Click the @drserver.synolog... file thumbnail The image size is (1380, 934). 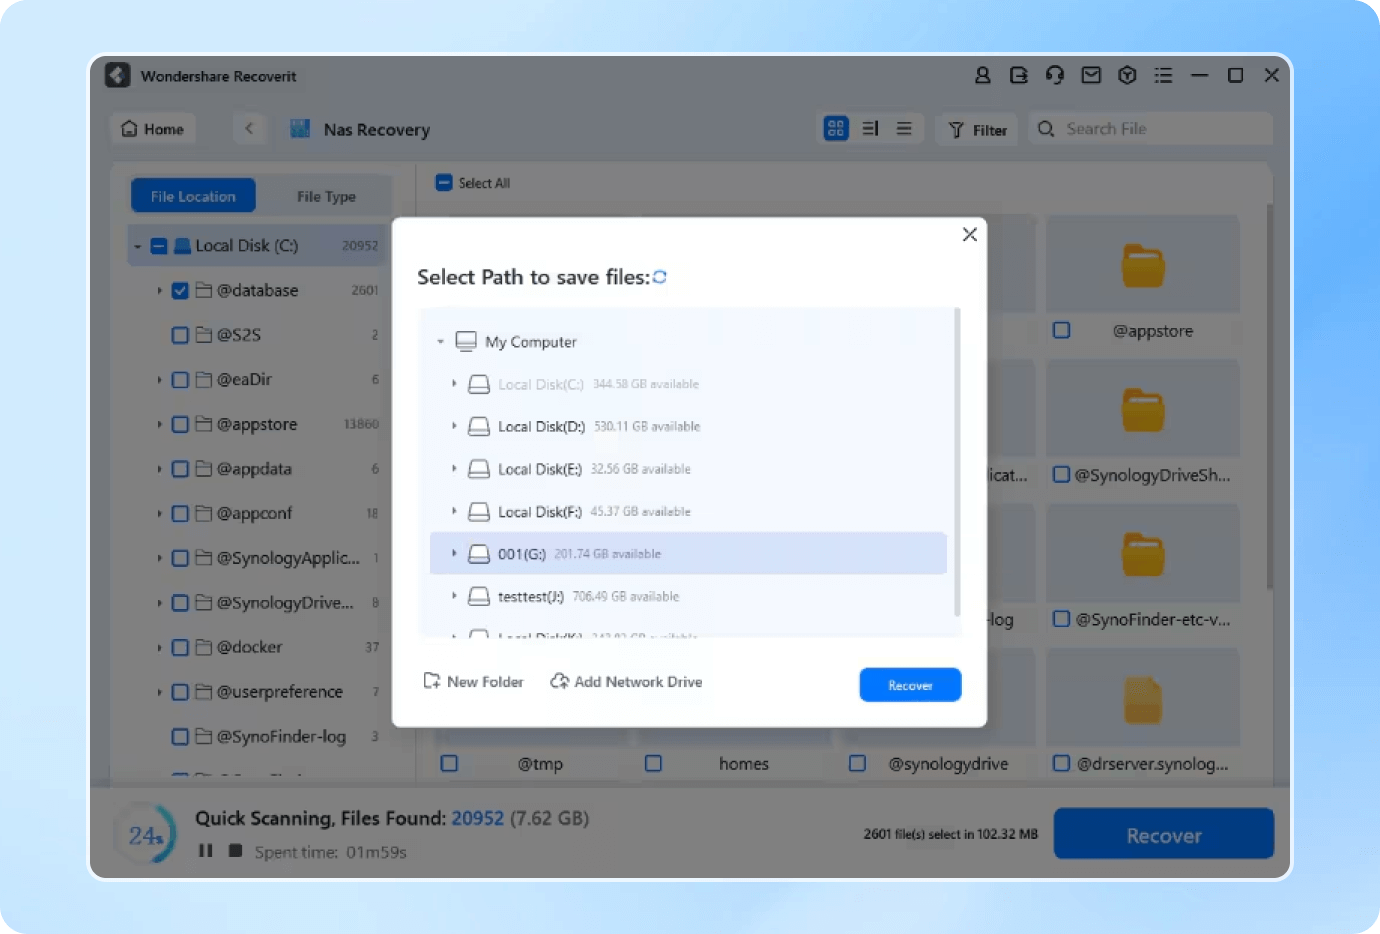1143,699
